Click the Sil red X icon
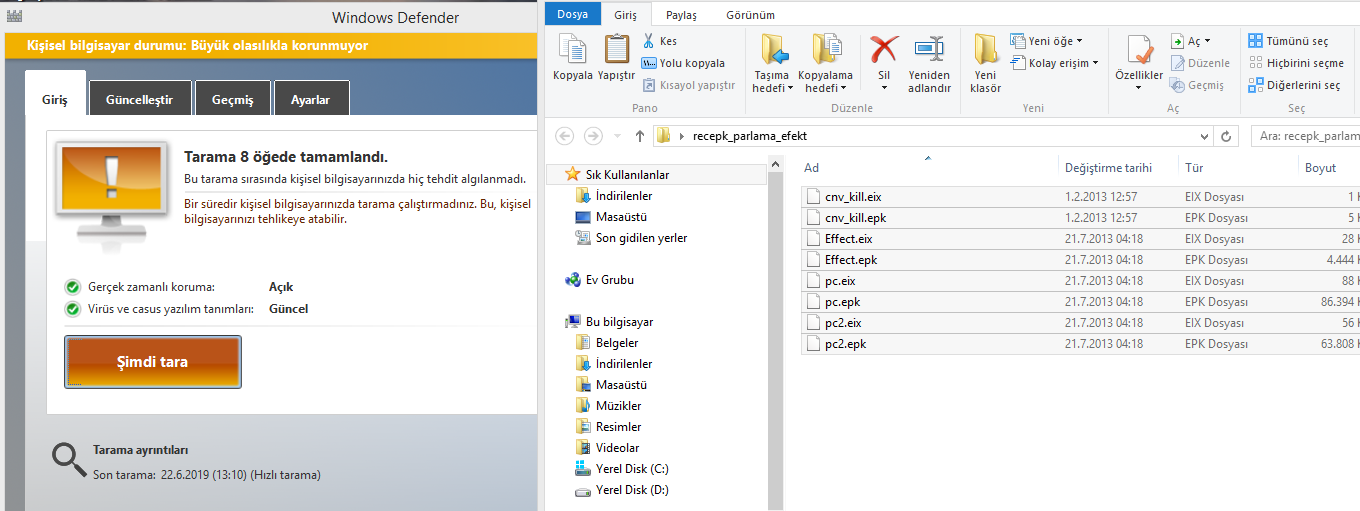Viewport: 1360px width, 511px height. [884, 49]
